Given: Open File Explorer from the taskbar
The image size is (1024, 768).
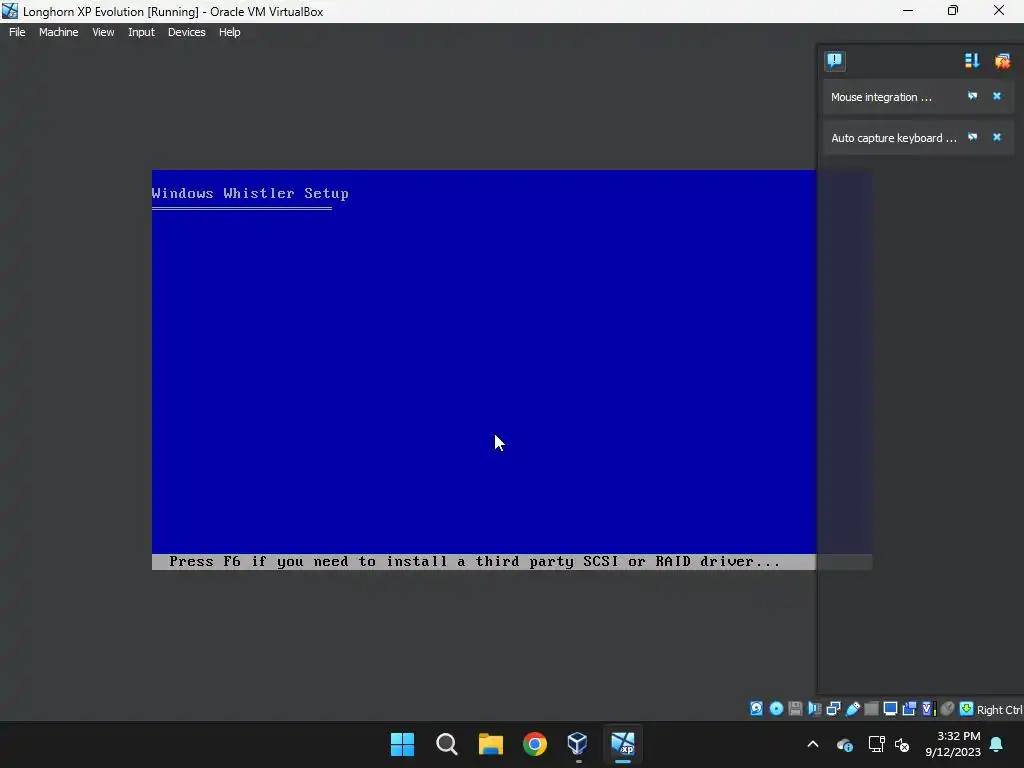Looking at the screenshot, I should pos(490,744).
